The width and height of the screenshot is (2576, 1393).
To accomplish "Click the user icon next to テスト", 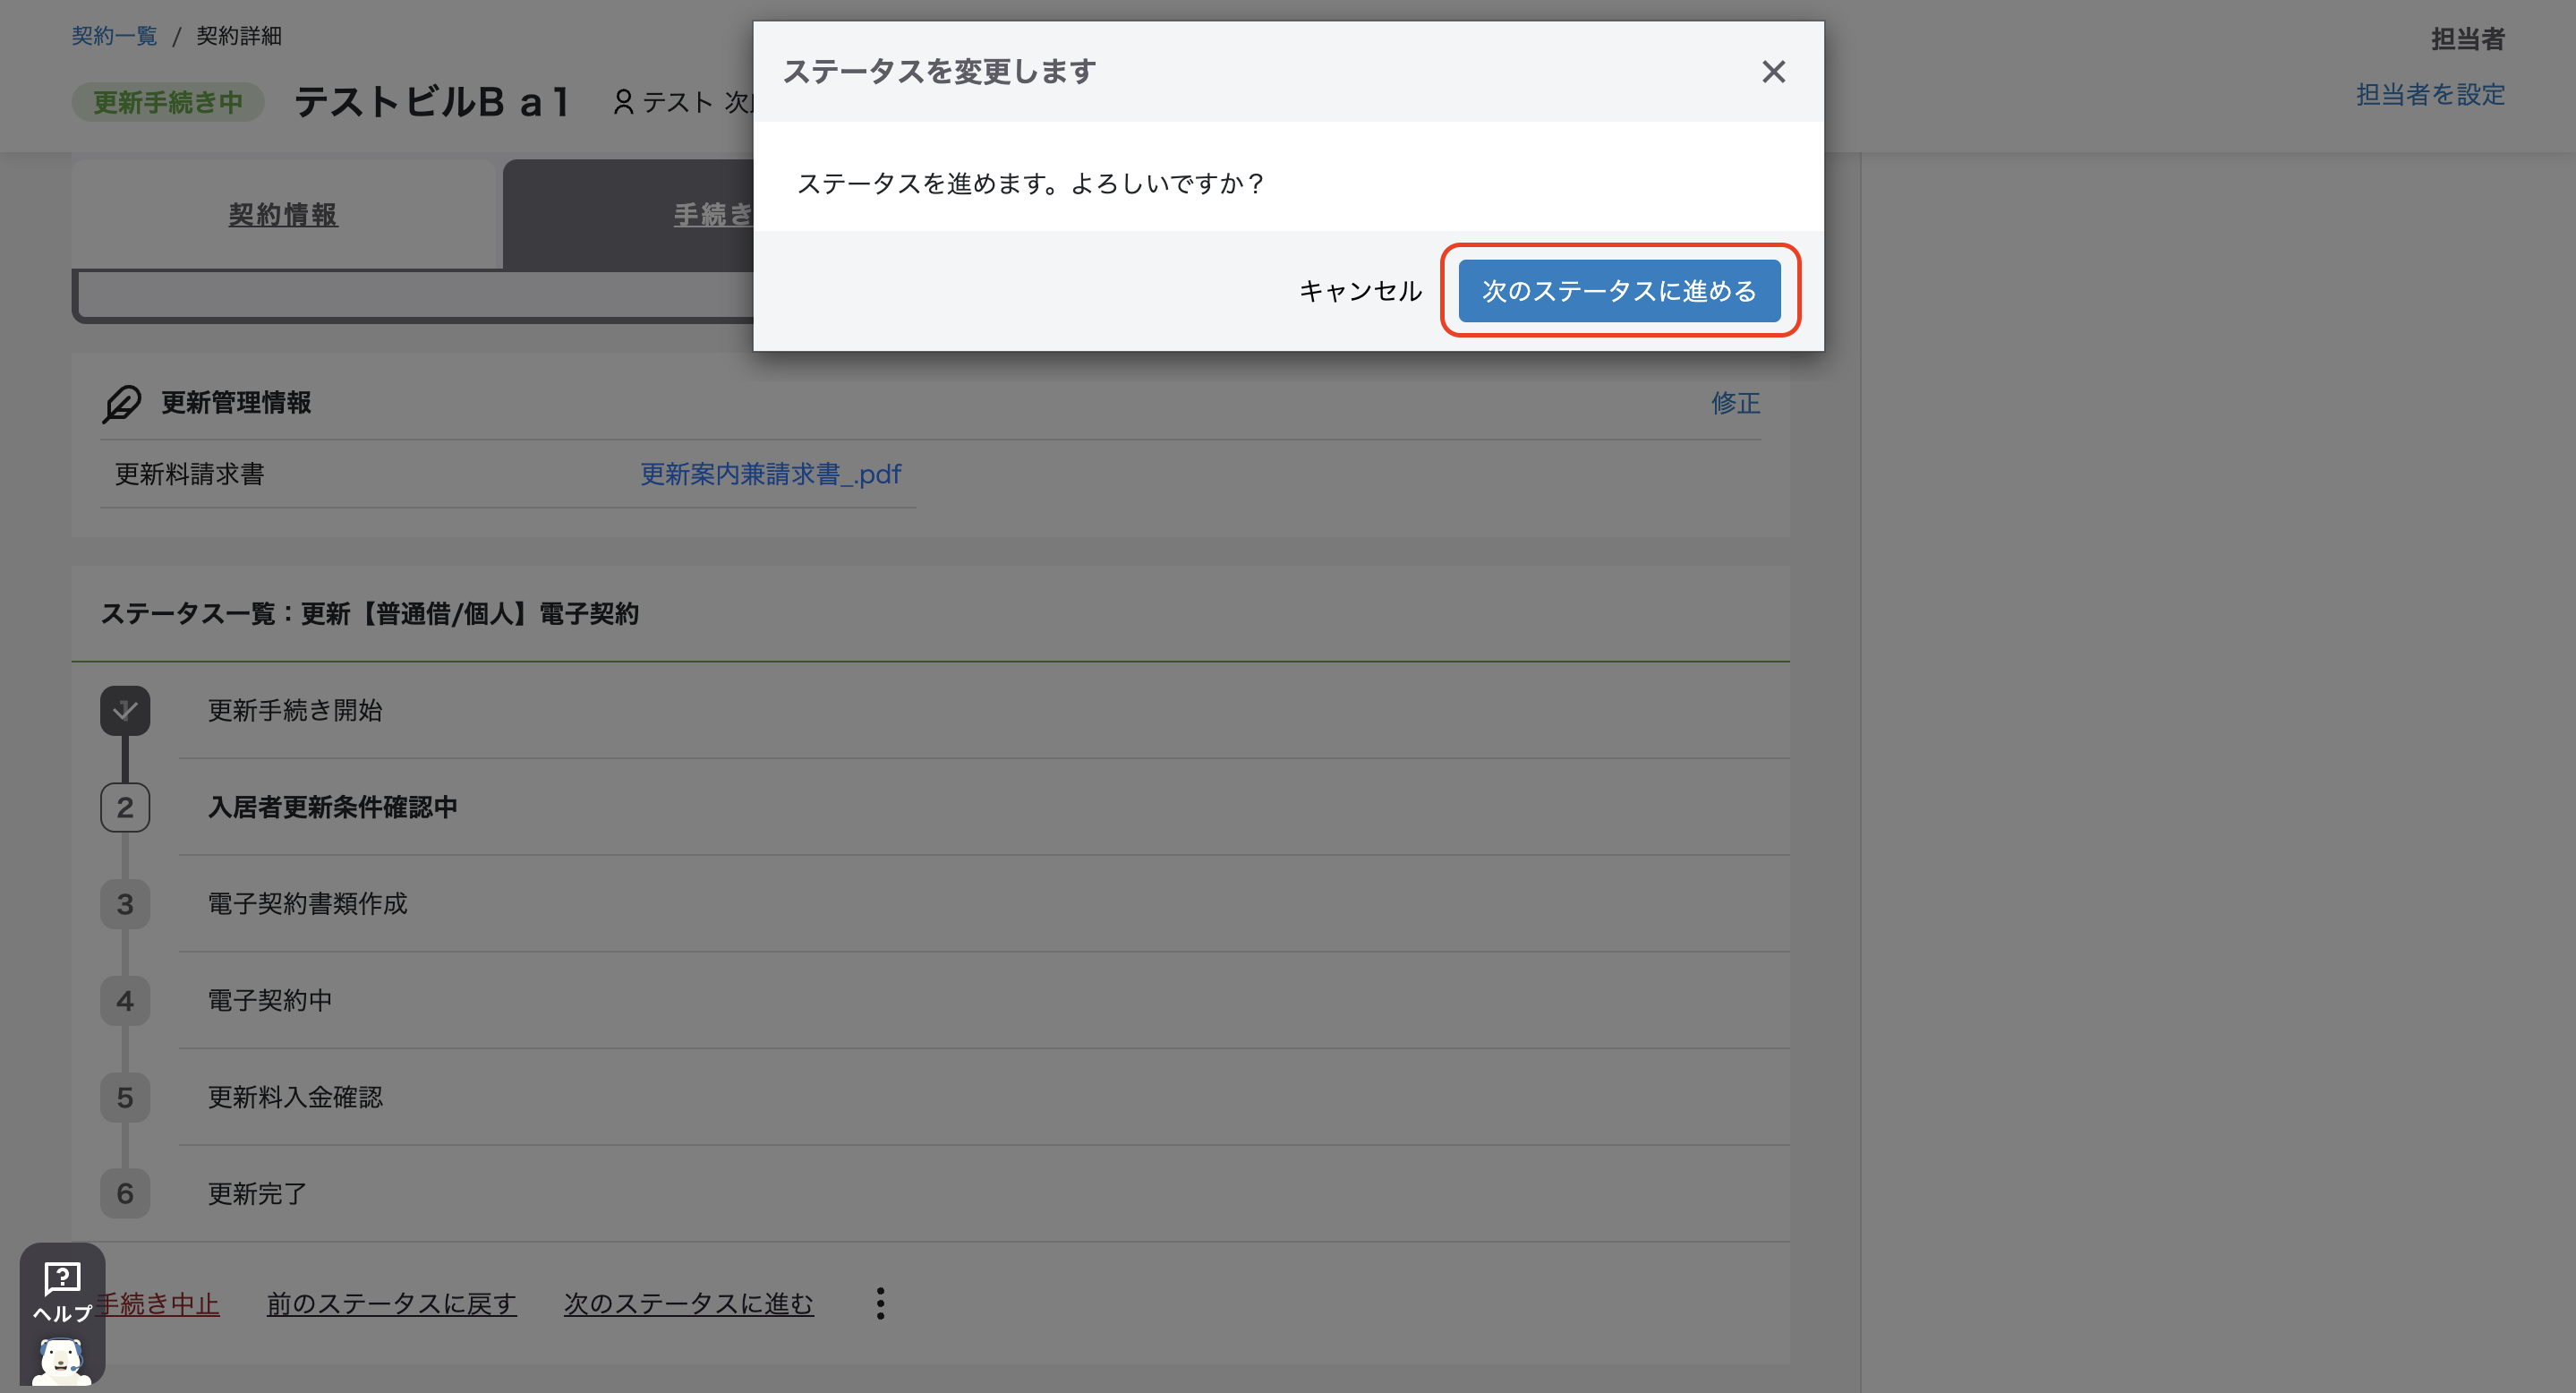I will pyautogui.click(x=623, y=102).
